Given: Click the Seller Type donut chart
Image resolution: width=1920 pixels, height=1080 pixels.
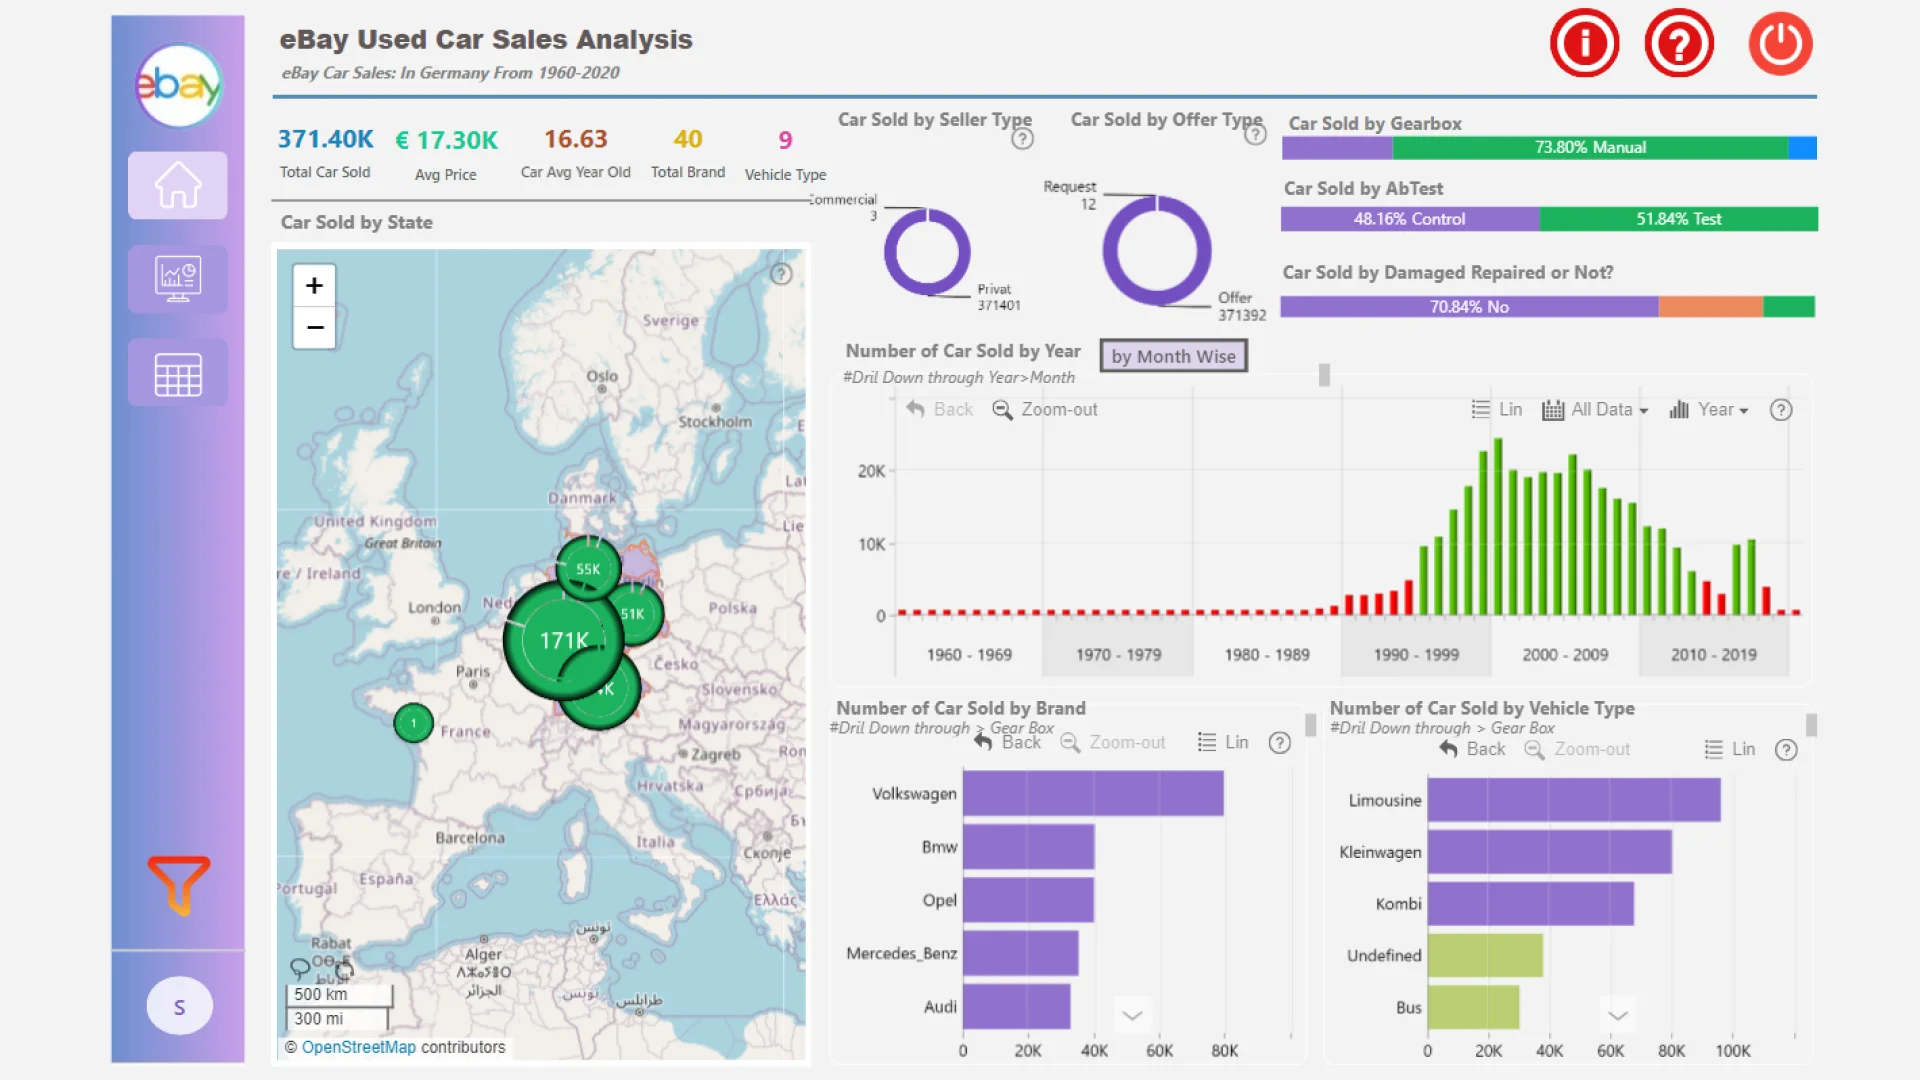Looking at the screenshot, I should [x=927, y=251].
